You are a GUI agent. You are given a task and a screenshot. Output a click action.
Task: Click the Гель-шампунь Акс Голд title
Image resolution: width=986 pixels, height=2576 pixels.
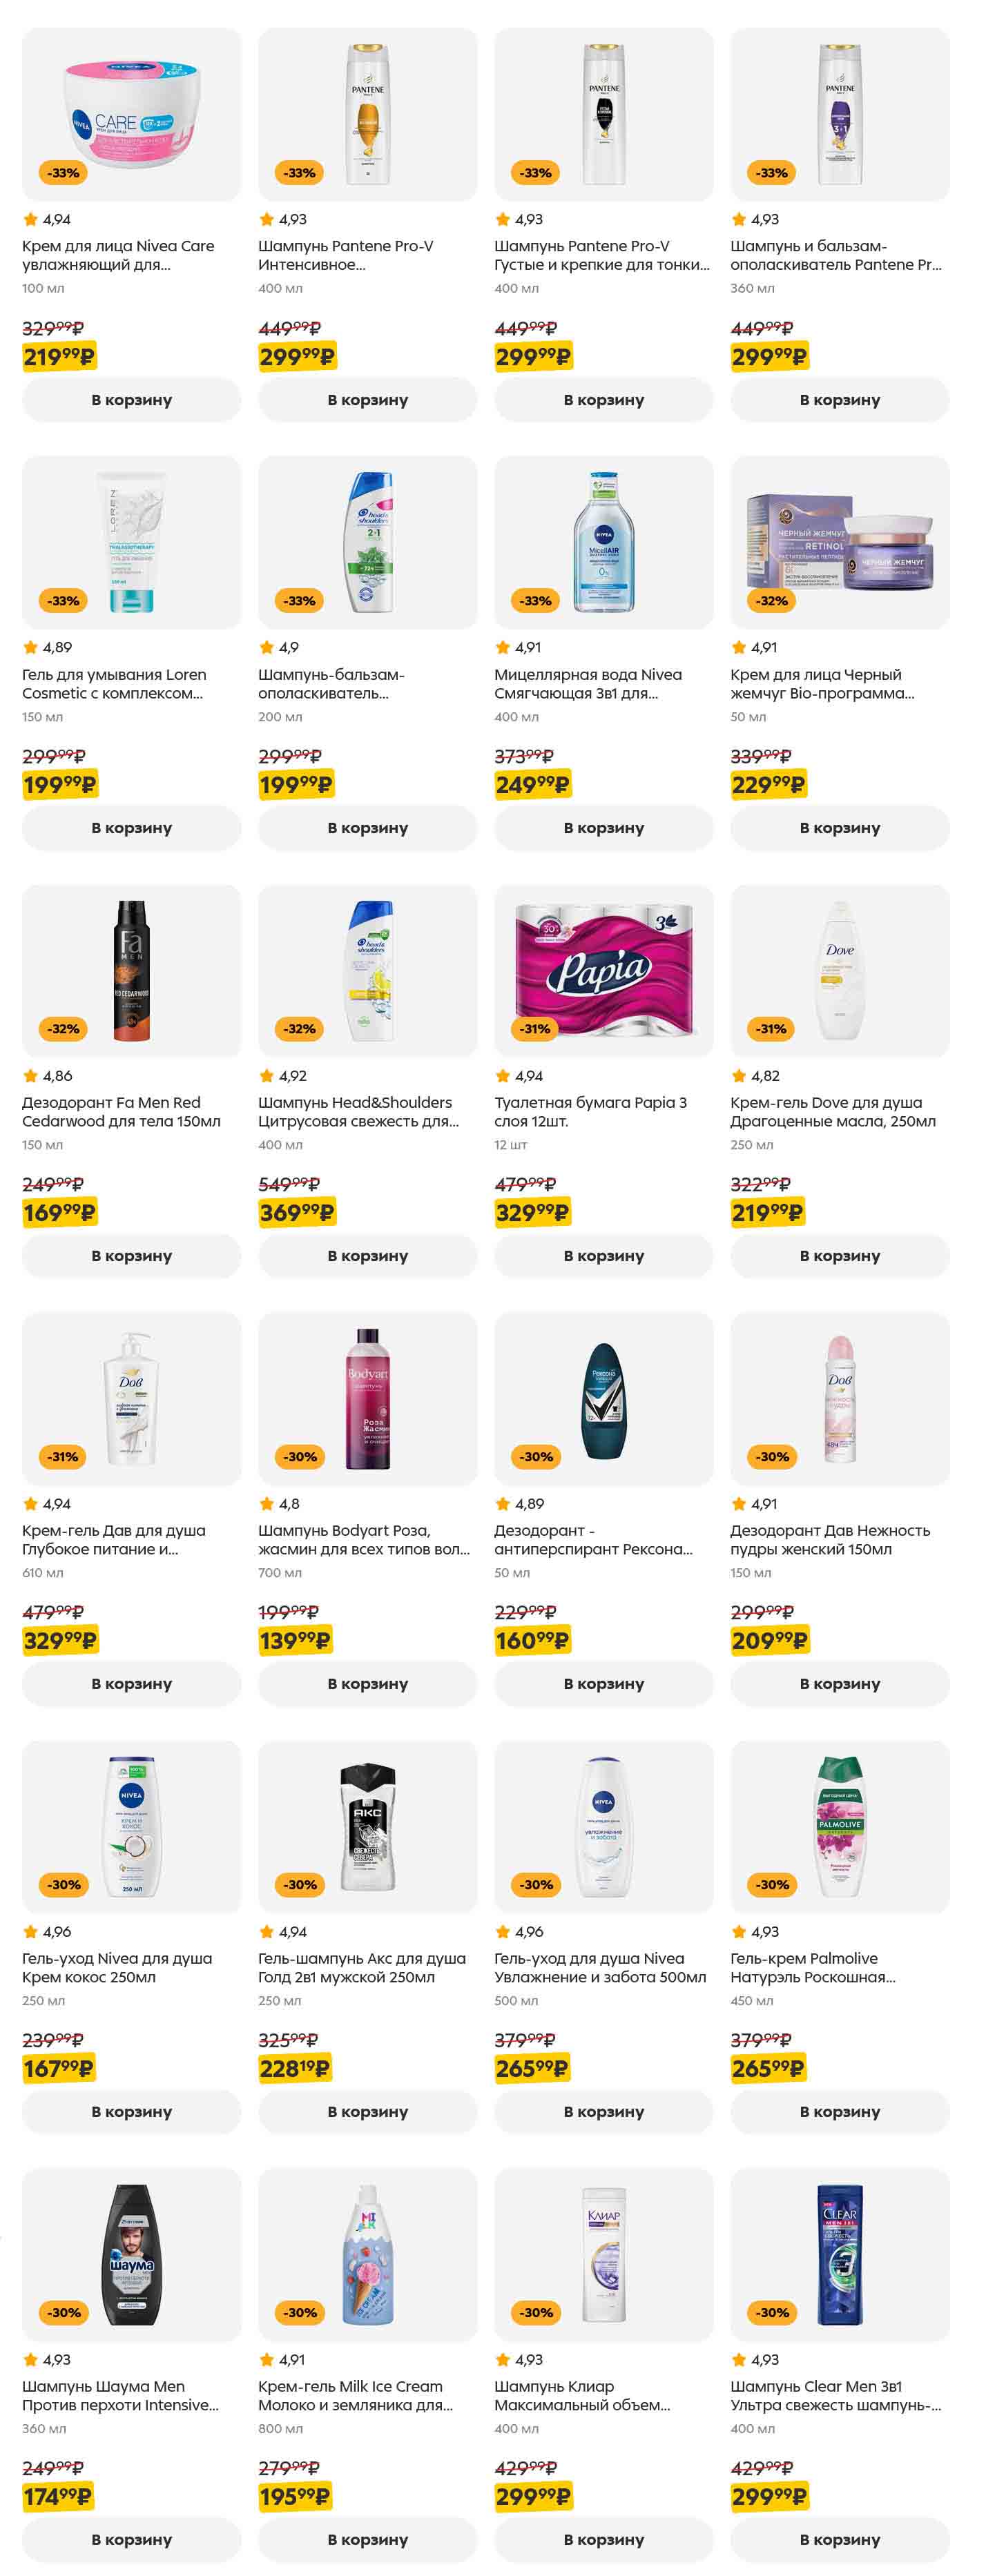point(361,1968)
